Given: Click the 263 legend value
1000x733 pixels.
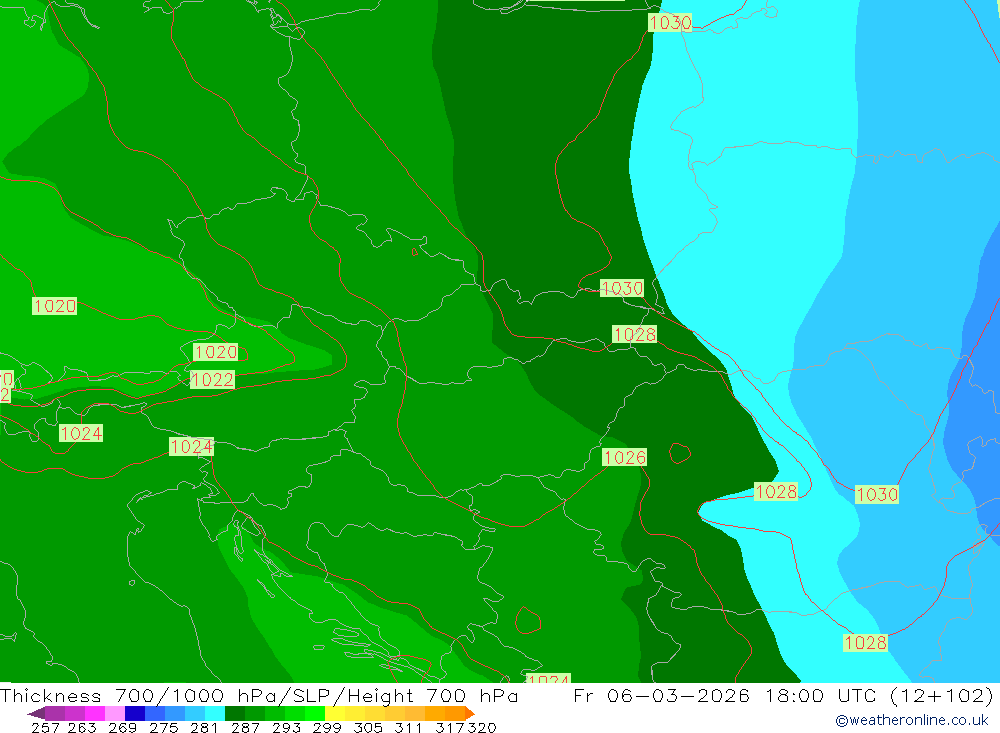Looking at the screenshot, I should point(82,728).
